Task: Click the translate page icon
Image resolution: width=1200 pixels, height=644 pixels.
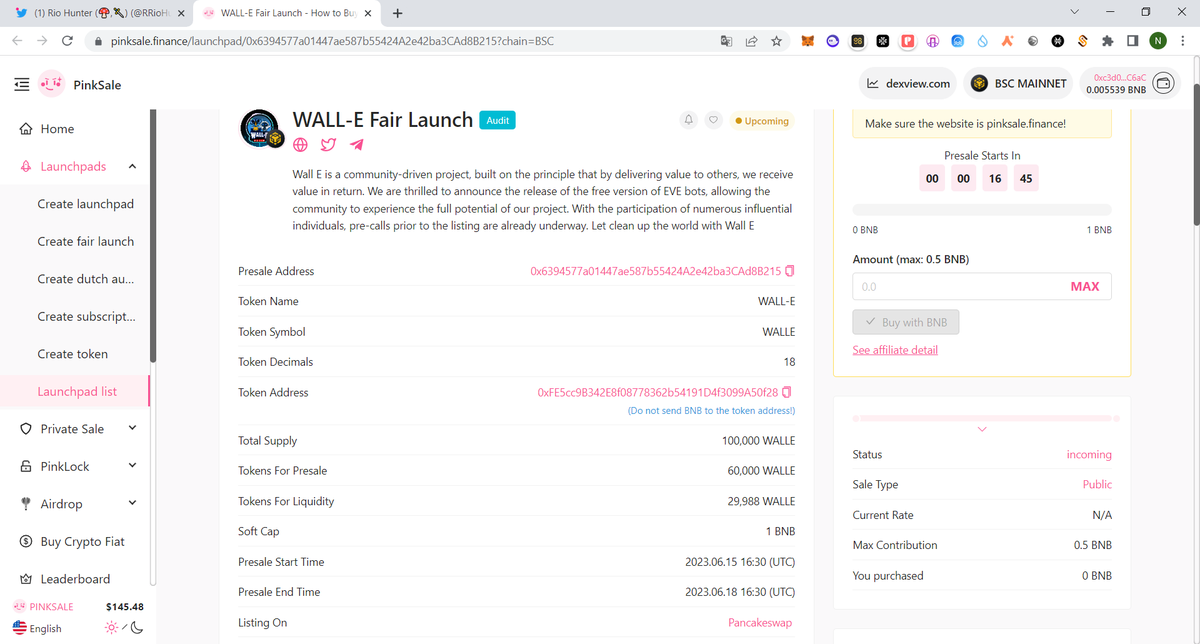Action: (x=726, y=41)
